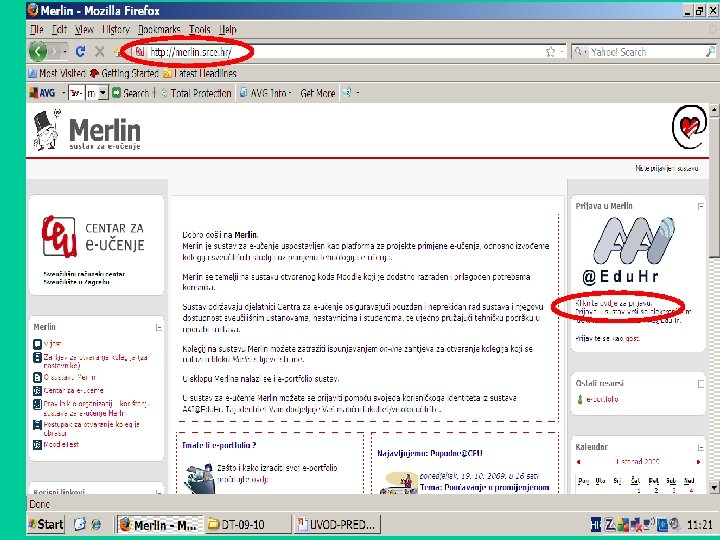Image resolution: width=720 pixels, height=540 pixels.
Task: Open the O sustavu Merlin link
Action: tap(70, 377)
